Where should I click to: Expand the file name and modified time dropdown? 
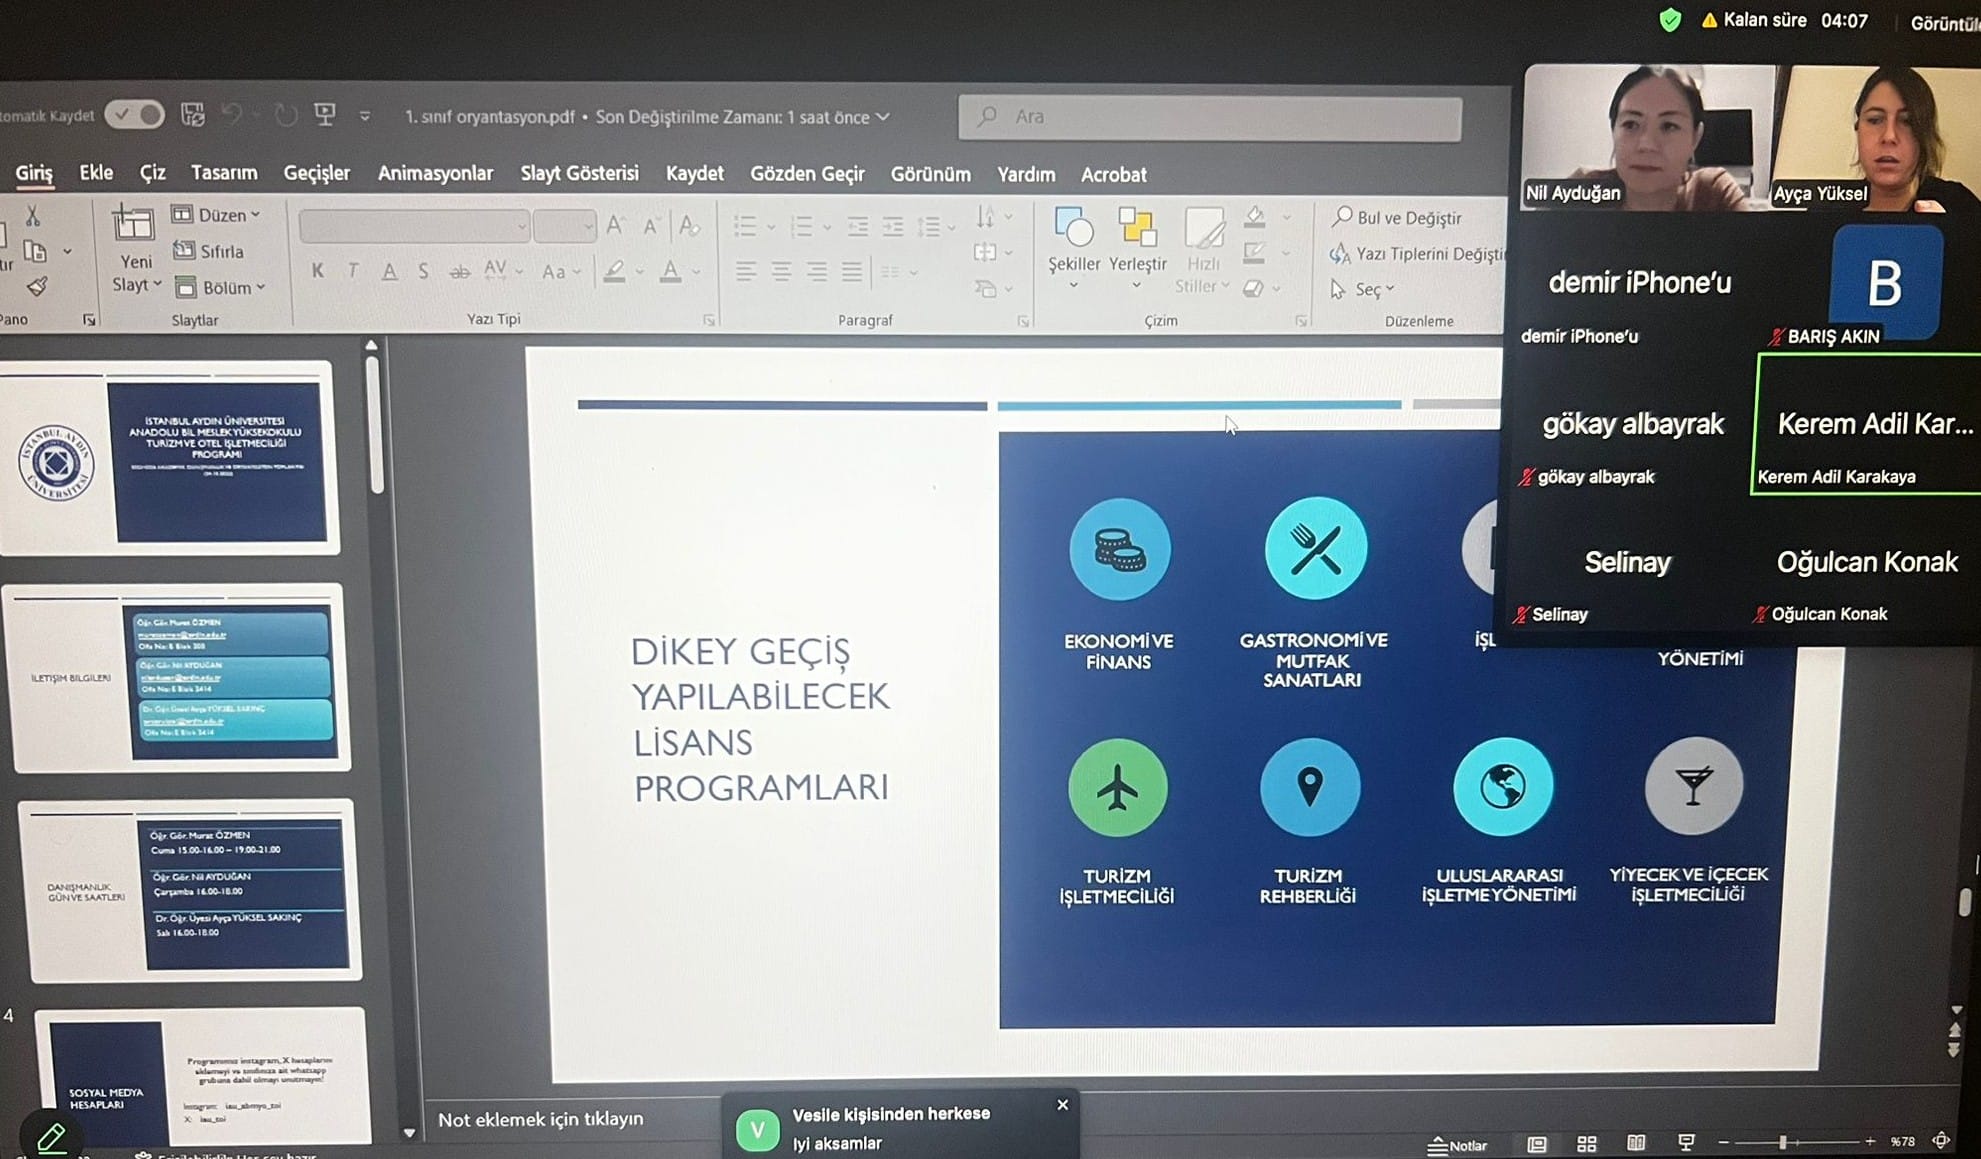click(x=883, y=117)
